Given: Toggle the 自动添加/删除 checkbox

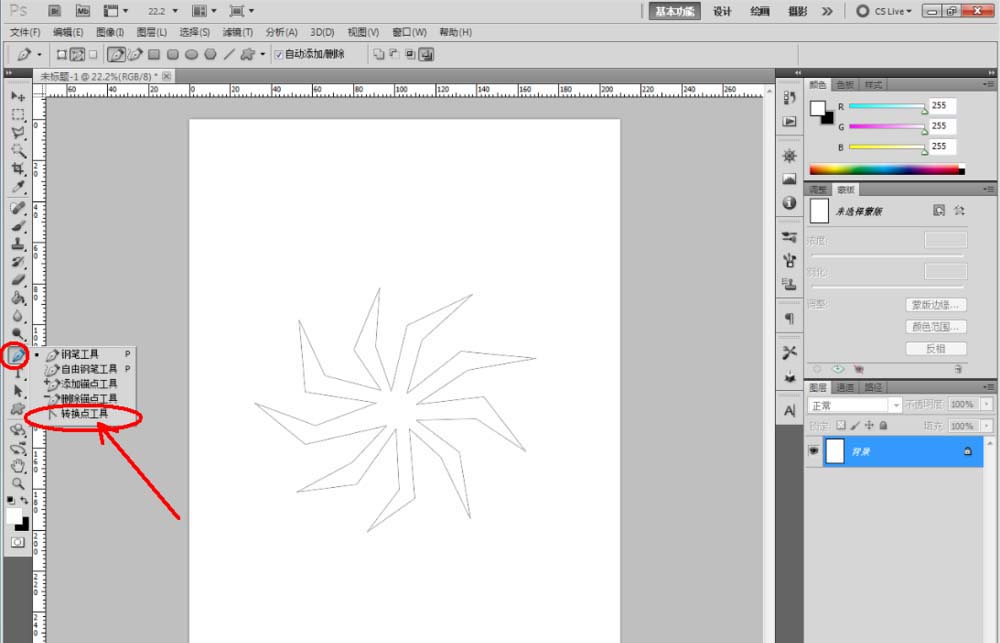Looking at the screenshot, I should 279,54.
